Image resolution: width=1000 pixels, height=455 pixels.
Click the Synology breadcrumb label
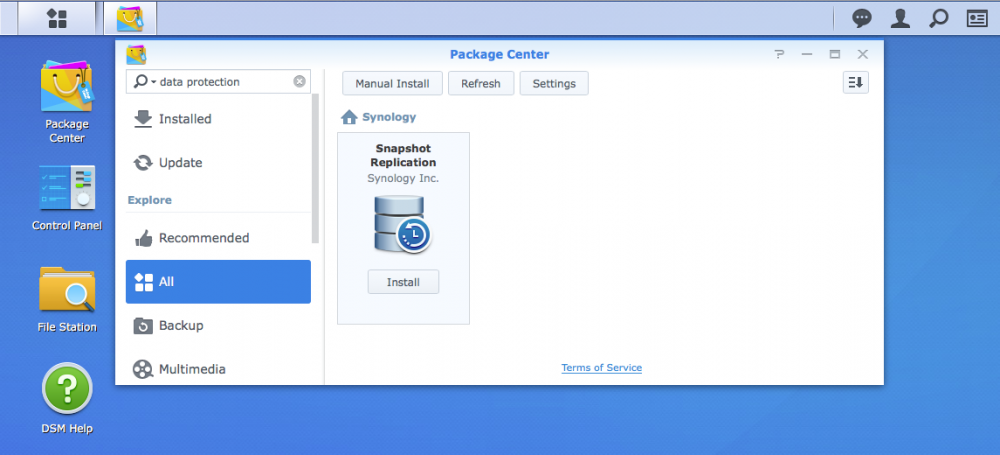click(x=389, y=117)
